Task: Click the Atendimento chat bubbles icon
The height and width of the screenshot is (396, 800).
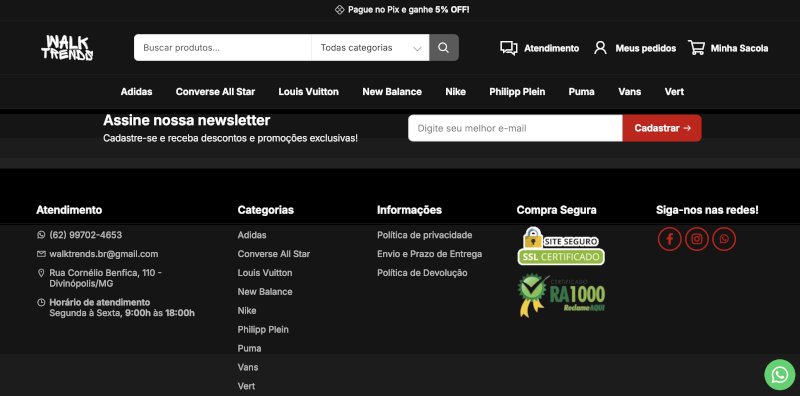Action: click(509, 48)
